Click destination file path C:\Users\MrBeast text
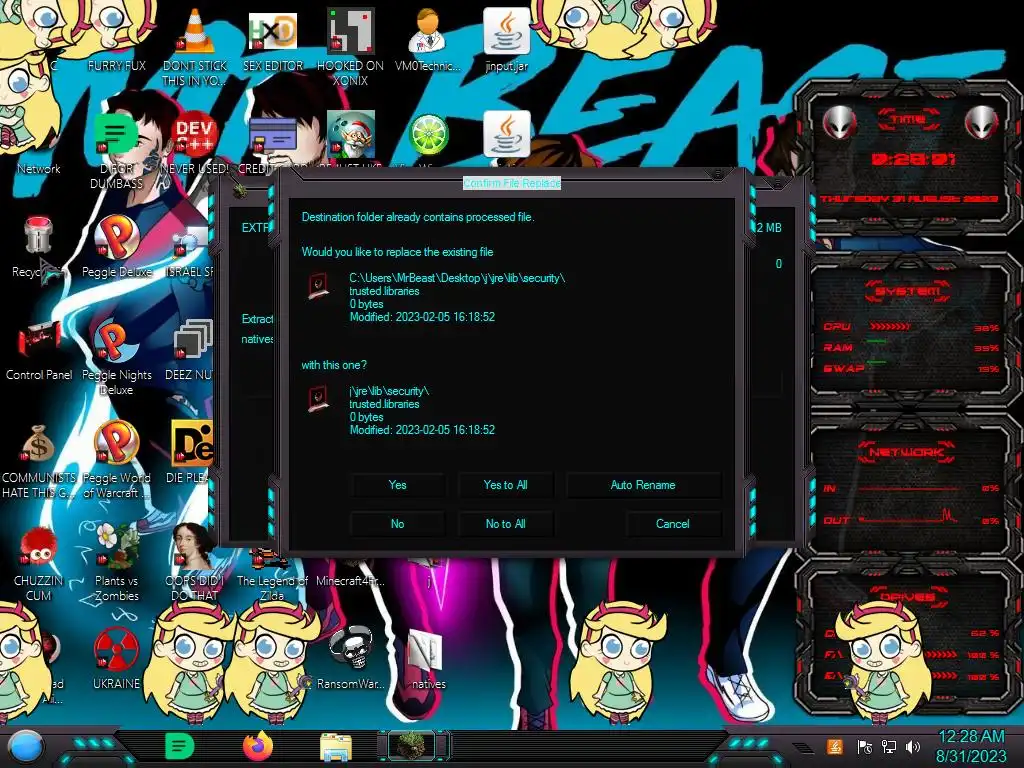 coord(457,278)
